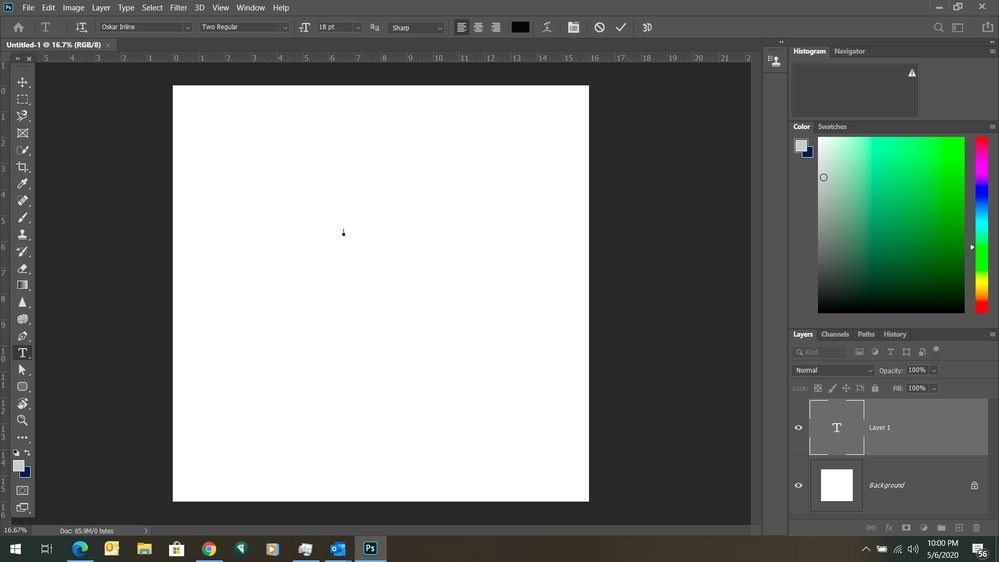Select the Rotate View tool
This screenshot has height=562, width=999.
tap(22, 403)
